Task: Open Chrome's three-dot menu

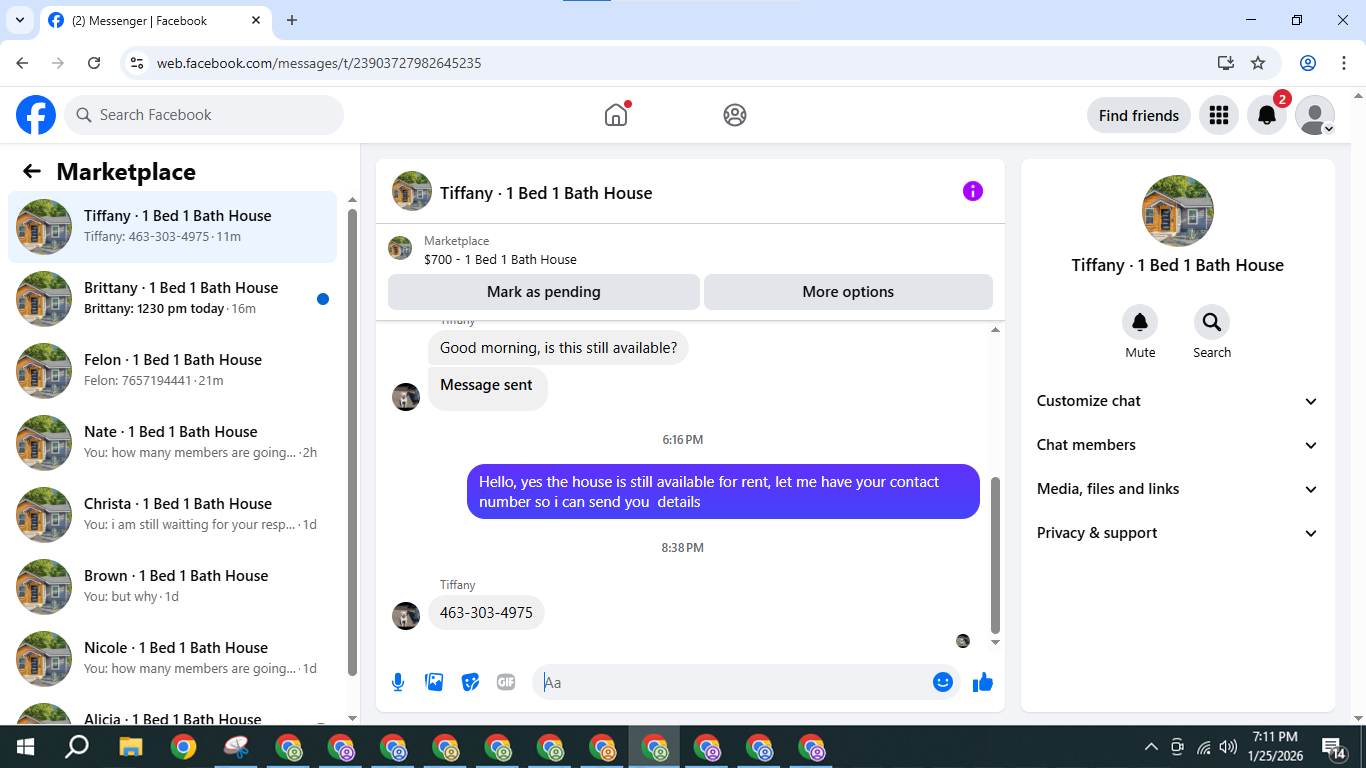Action: [1343, 63]
